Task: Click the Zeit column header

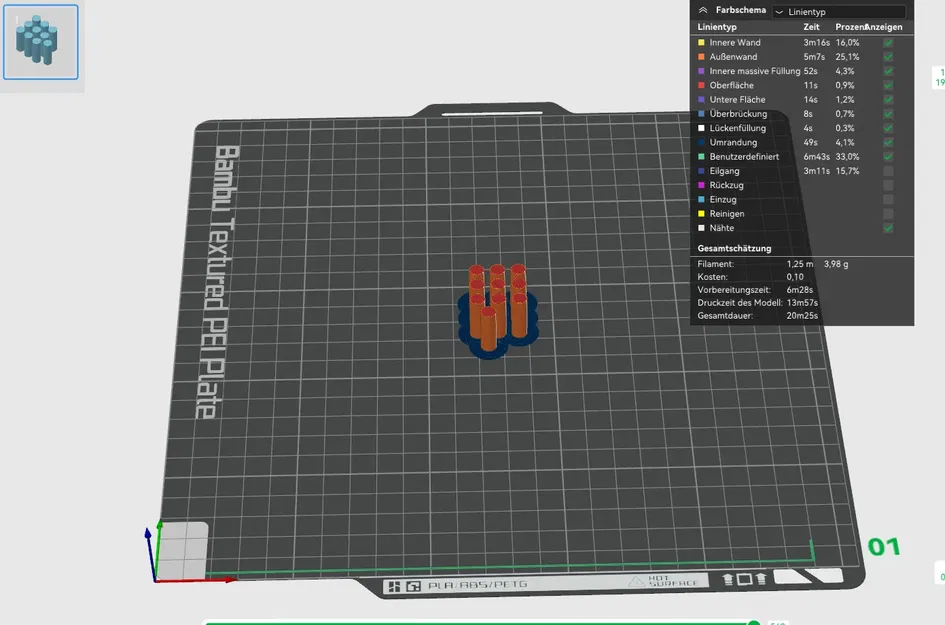Action: [x=811, y=27]
